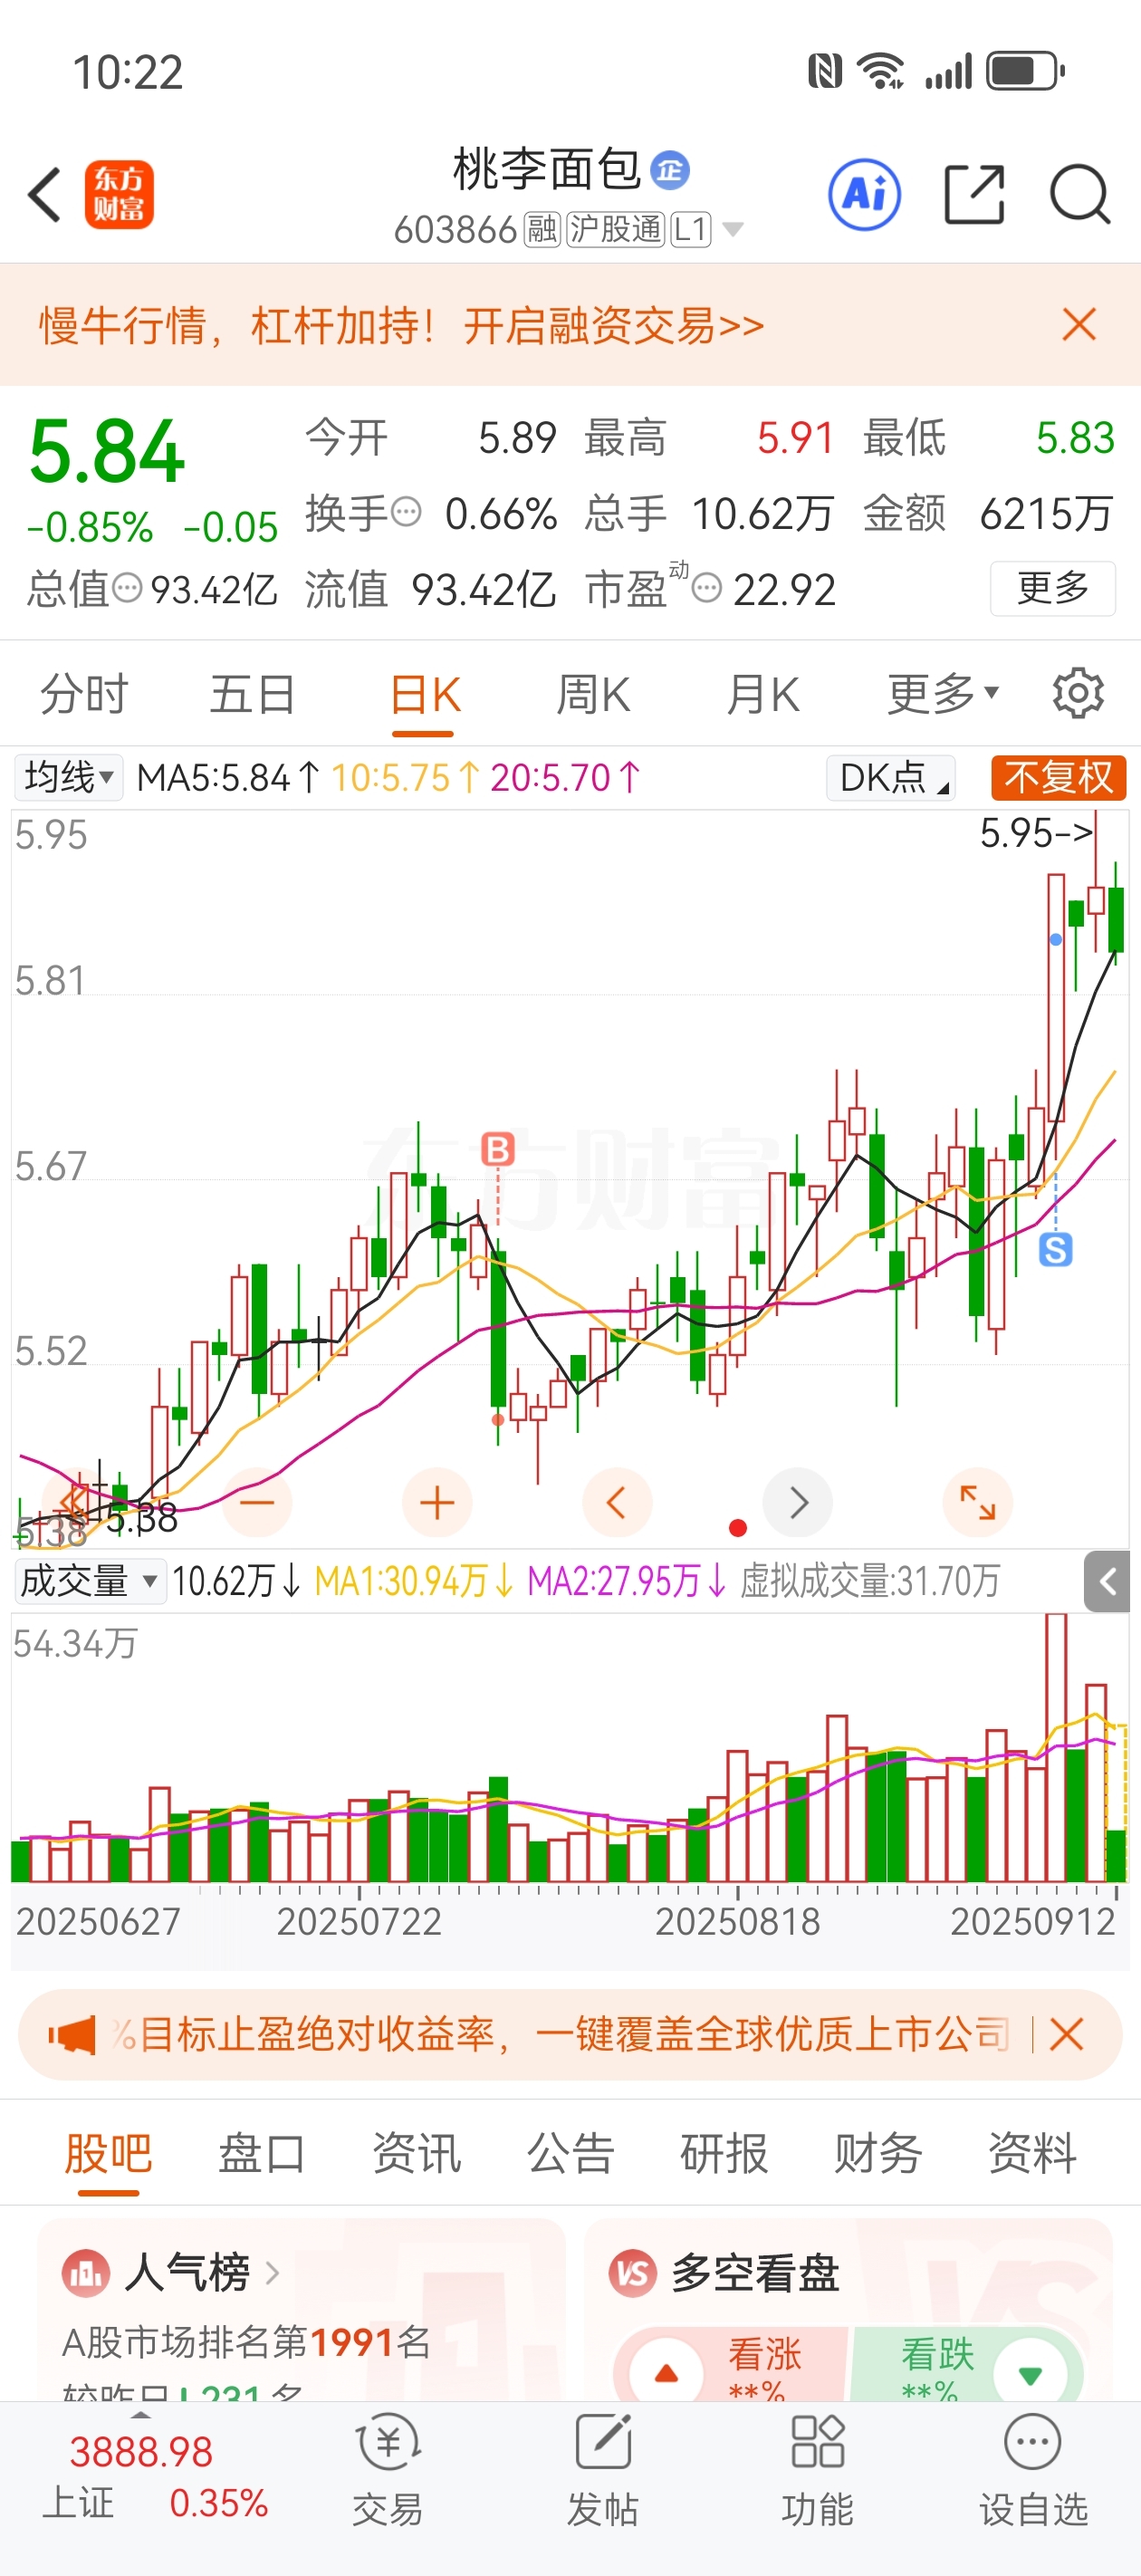Dismiss the margin trading banner
The height and width of the screenshot is (2576, 1141).
point(1079,325)
